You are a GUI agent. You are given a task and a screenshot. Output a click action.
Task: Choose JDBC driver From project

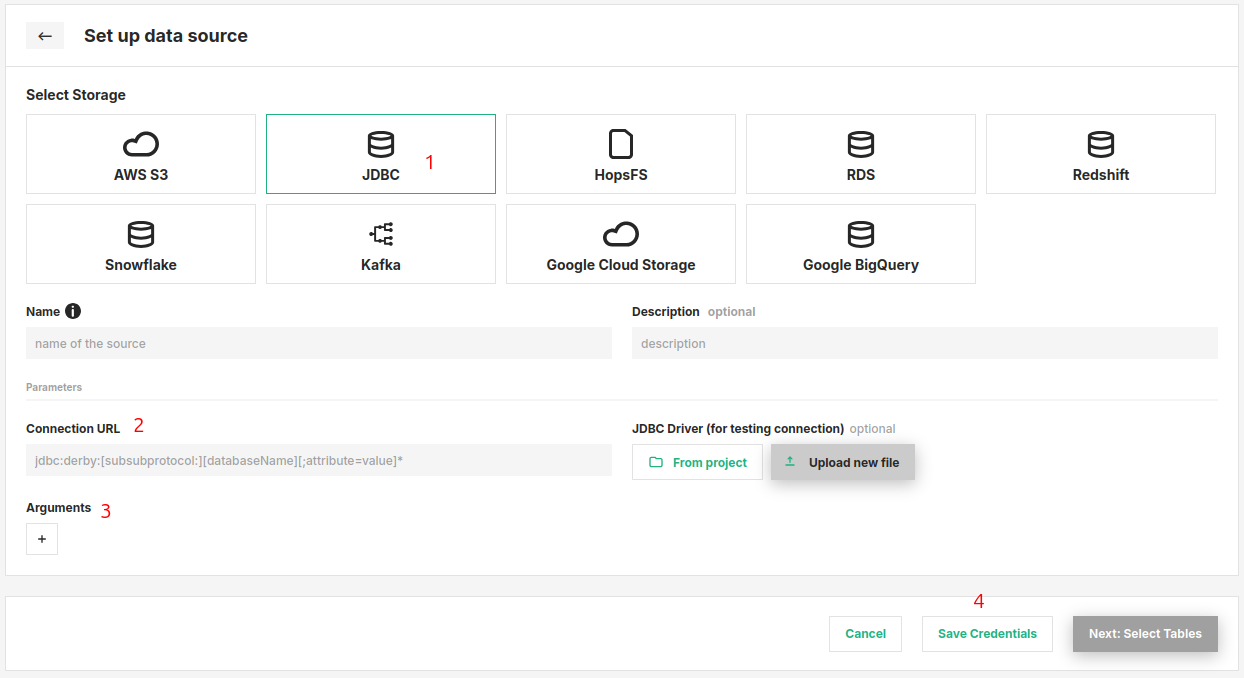click(x=697, y=462)
